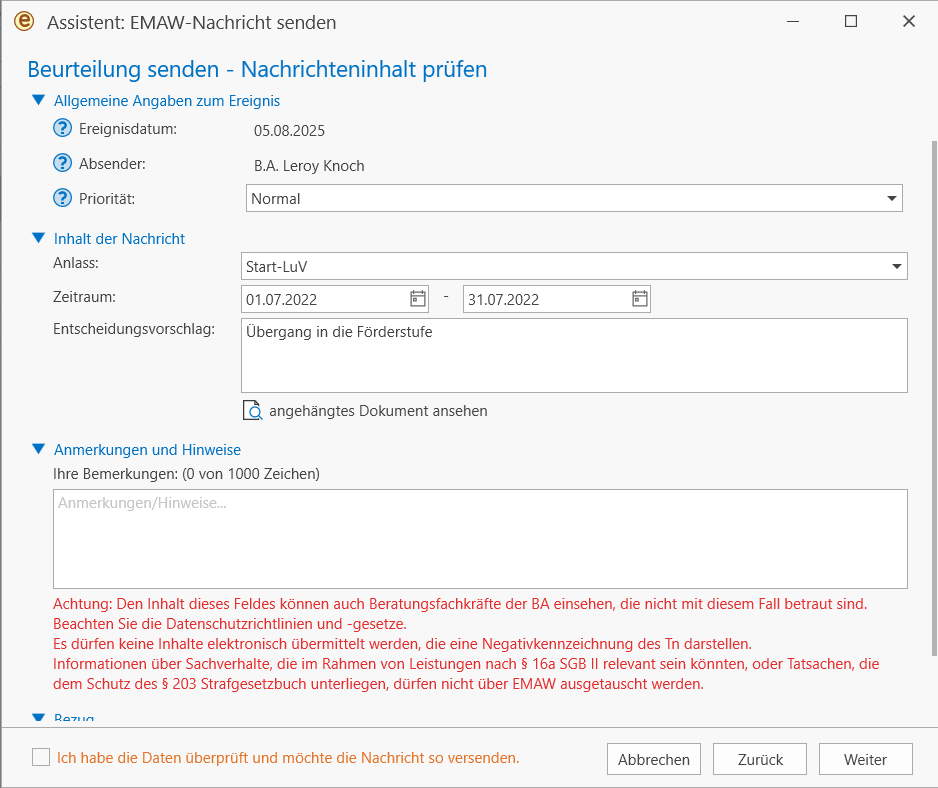This screenshot has height=788, width=938.
Task: Click the Abbrechen button
Action: (x=654, y=759)
